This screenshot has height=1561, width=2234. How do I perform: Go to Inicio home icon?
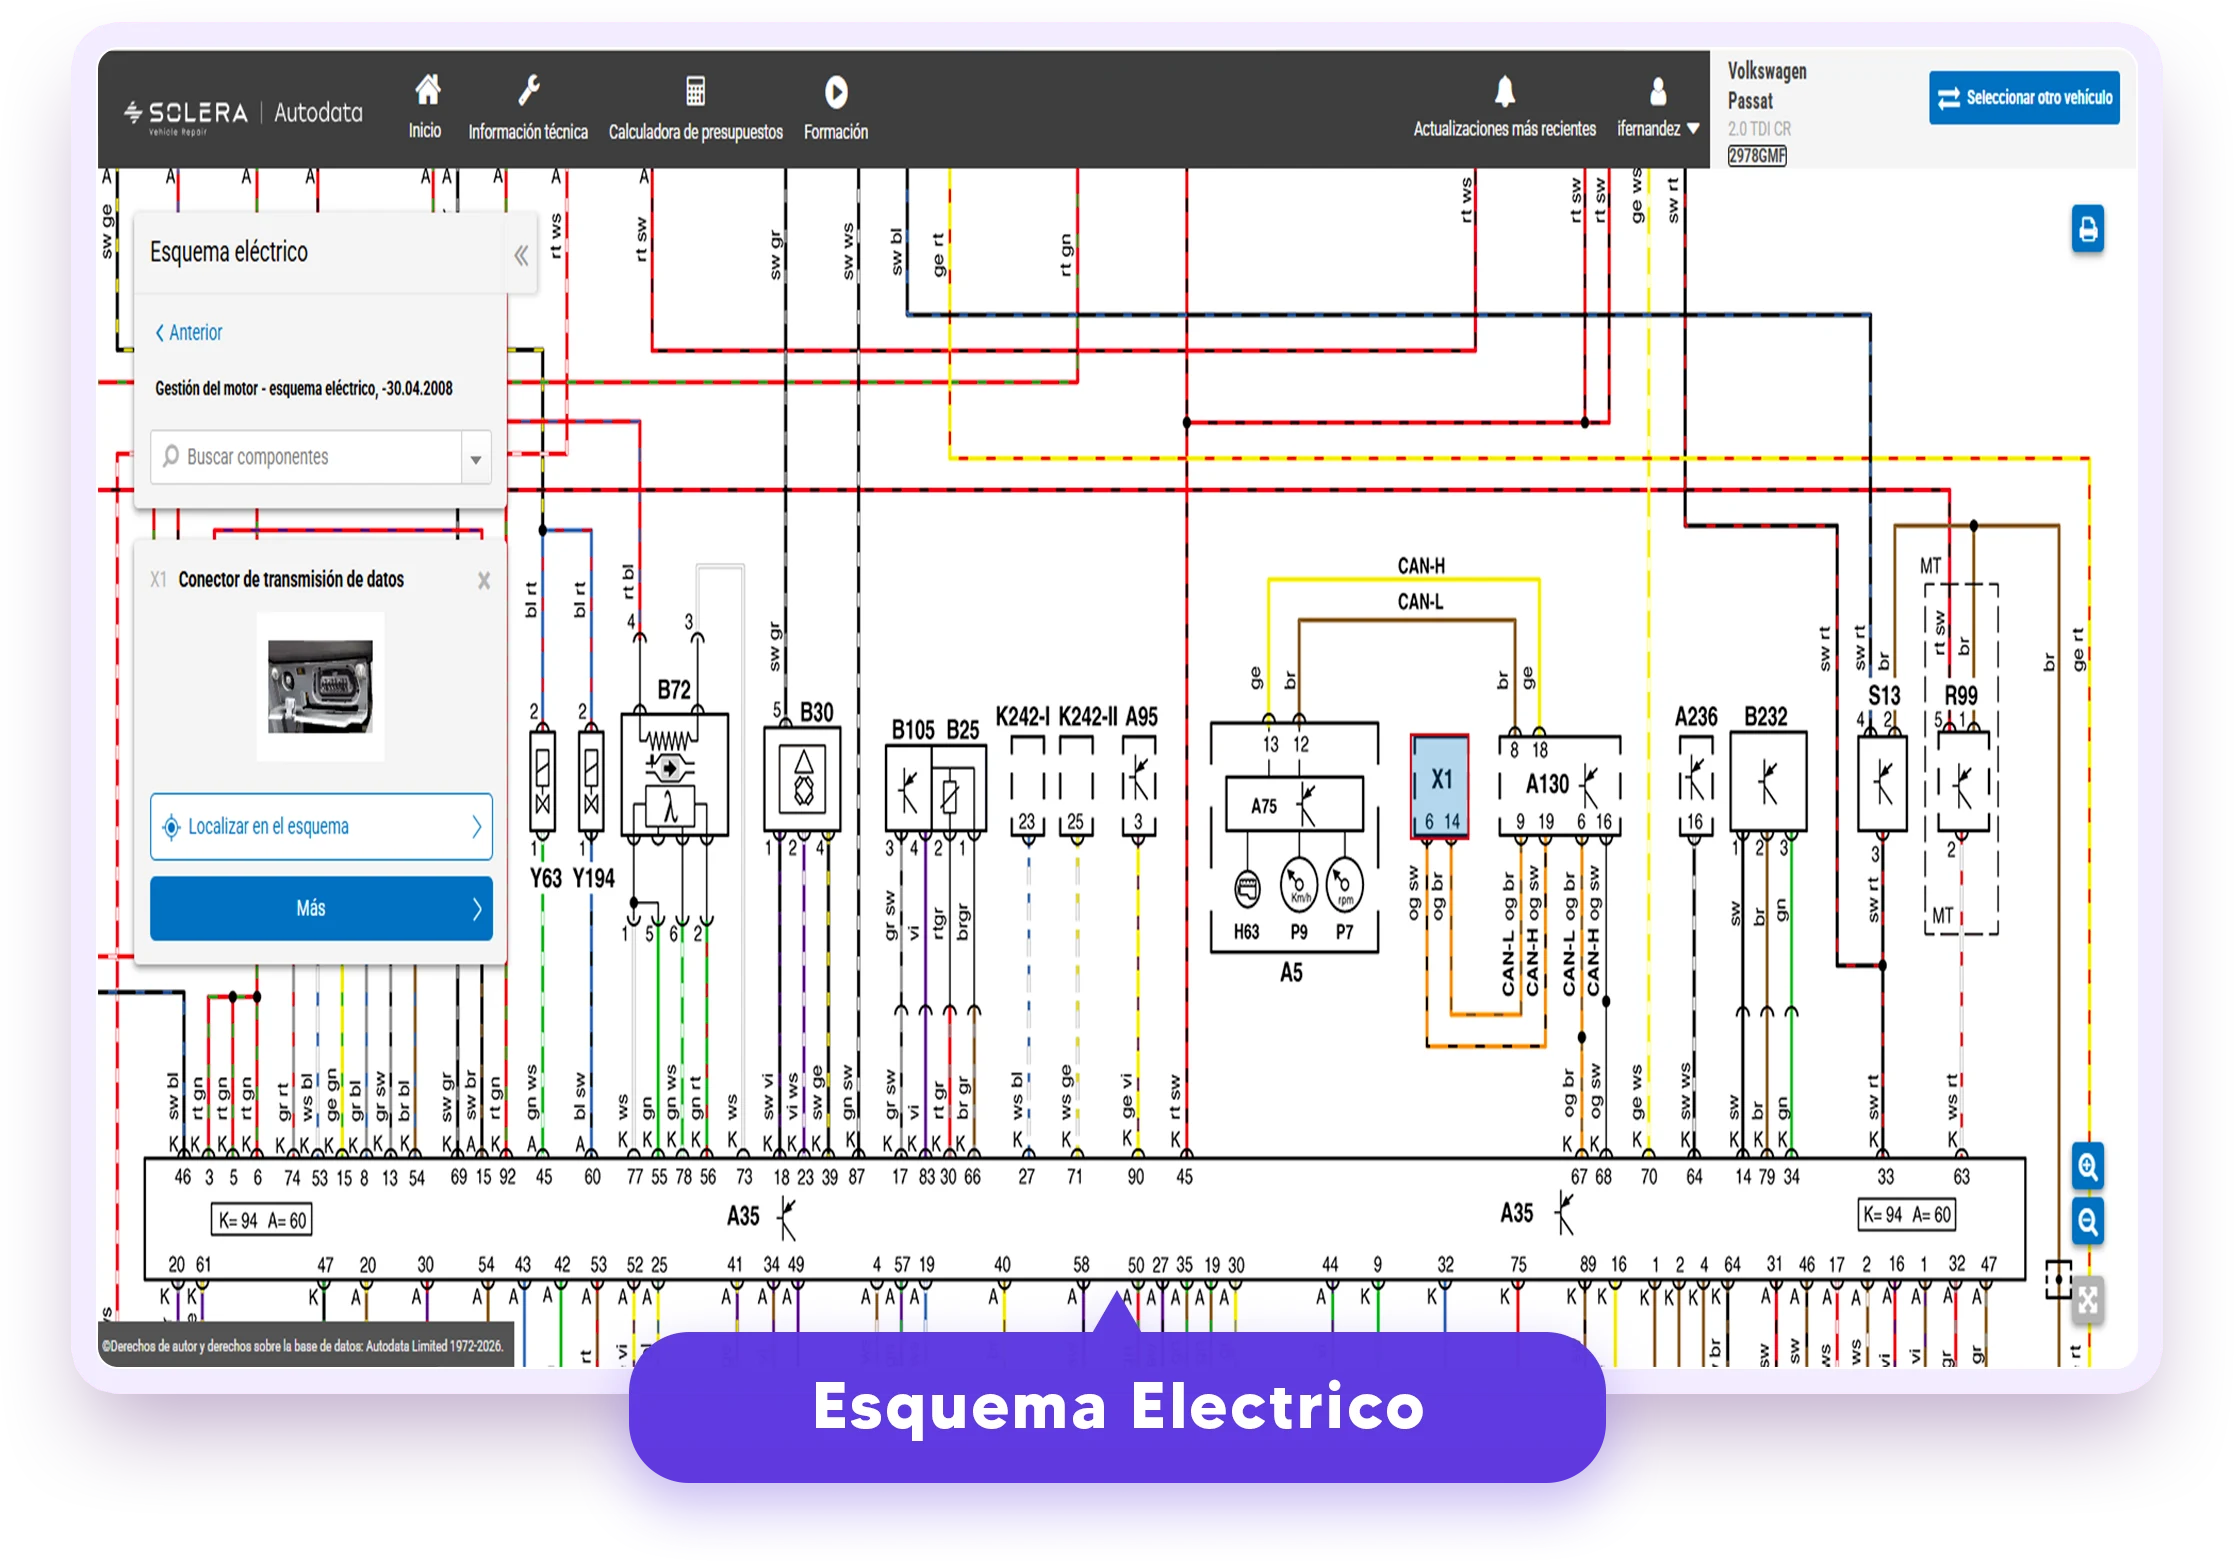click(427, 106)
